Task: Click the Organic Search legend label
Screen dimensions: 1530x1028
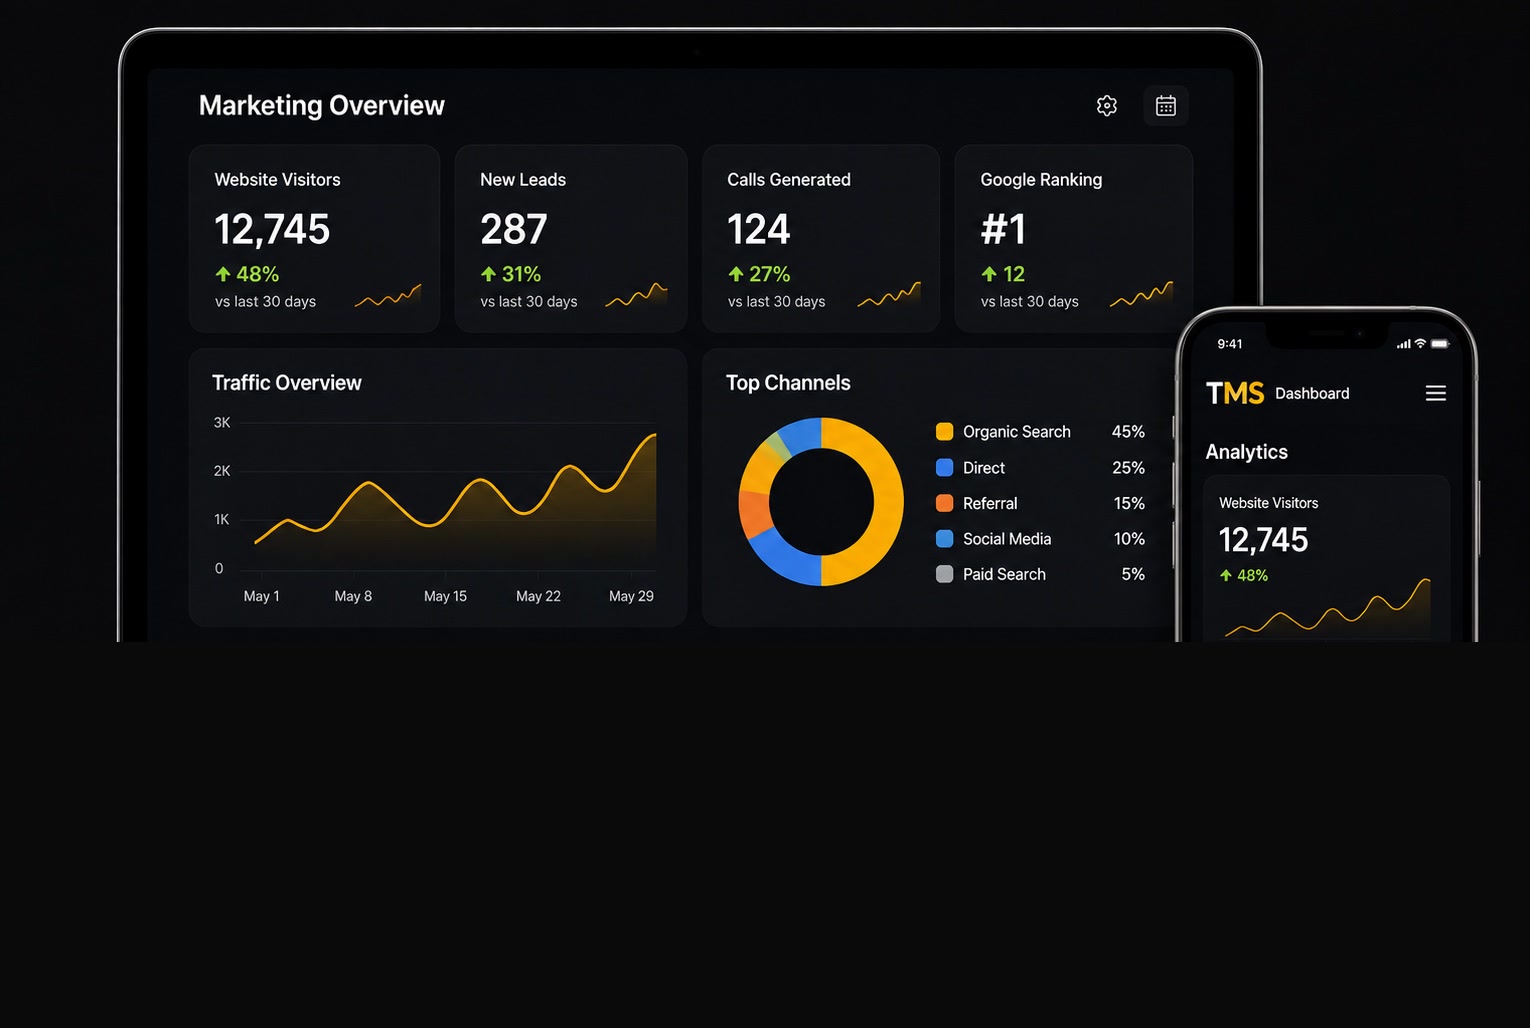Action: pyautogui.click(x=1017, y=432)
